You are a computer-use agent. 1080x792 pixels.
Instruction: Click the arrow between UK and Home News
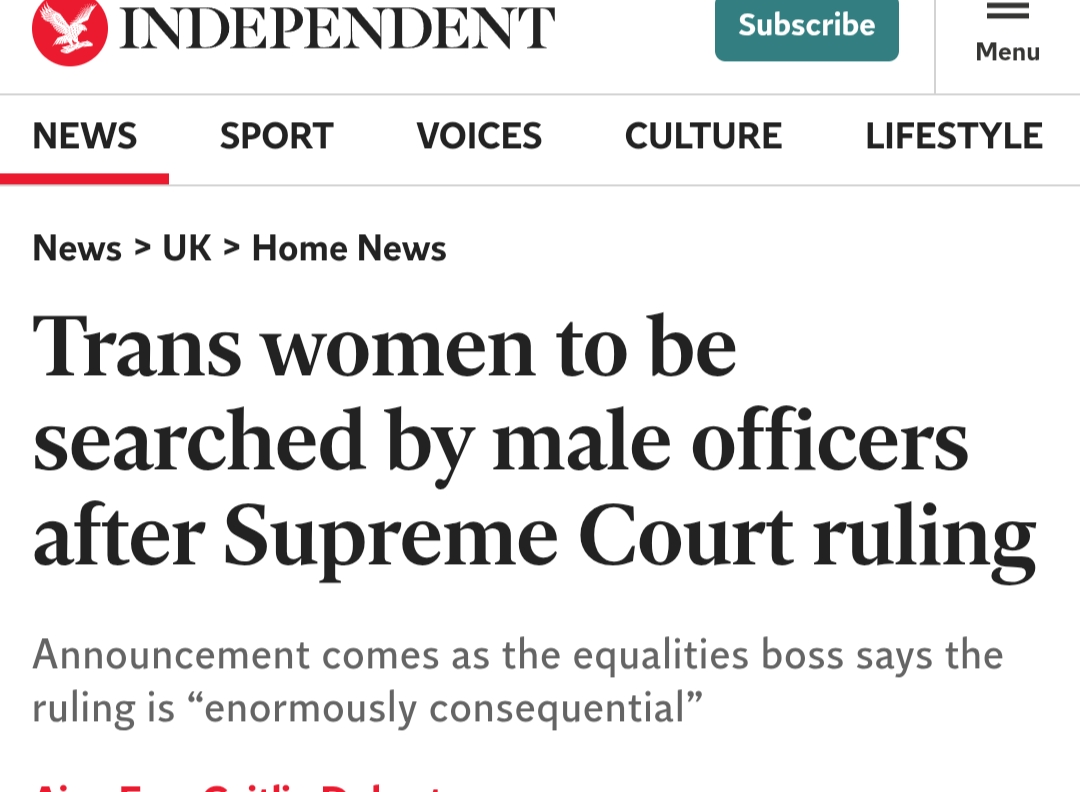coord(232,247)
